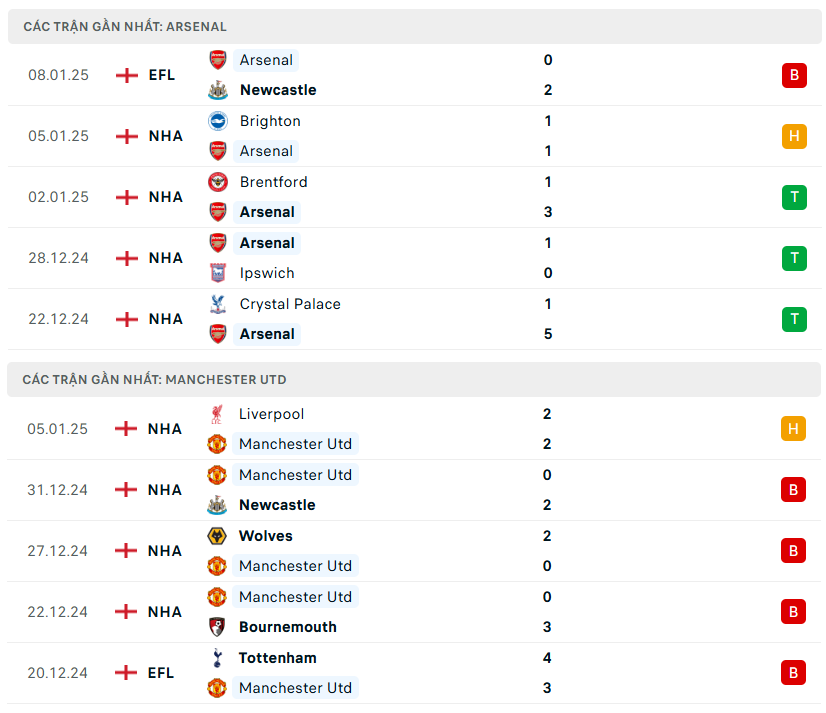Screen dimensions: 826x713
Task: Click the Newcastle crest in the 08.01.25 match
Action: point(217,90)
